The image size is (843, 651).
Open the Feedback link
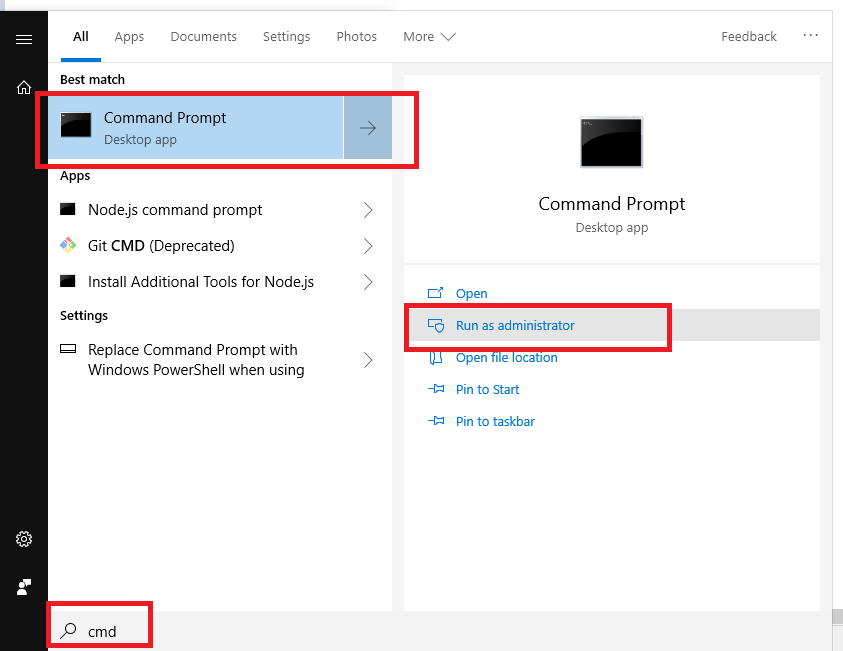748,36
